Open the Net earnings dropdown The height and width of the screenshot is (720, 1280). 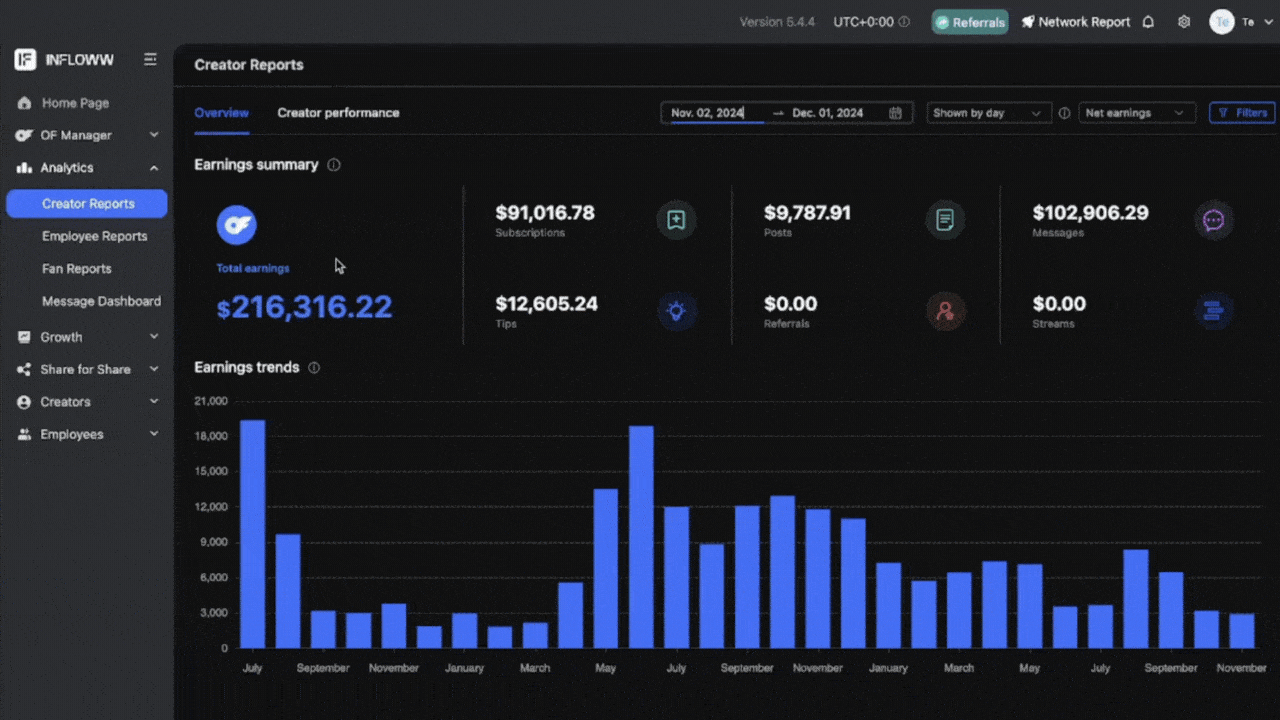(x=1136, y=113)
